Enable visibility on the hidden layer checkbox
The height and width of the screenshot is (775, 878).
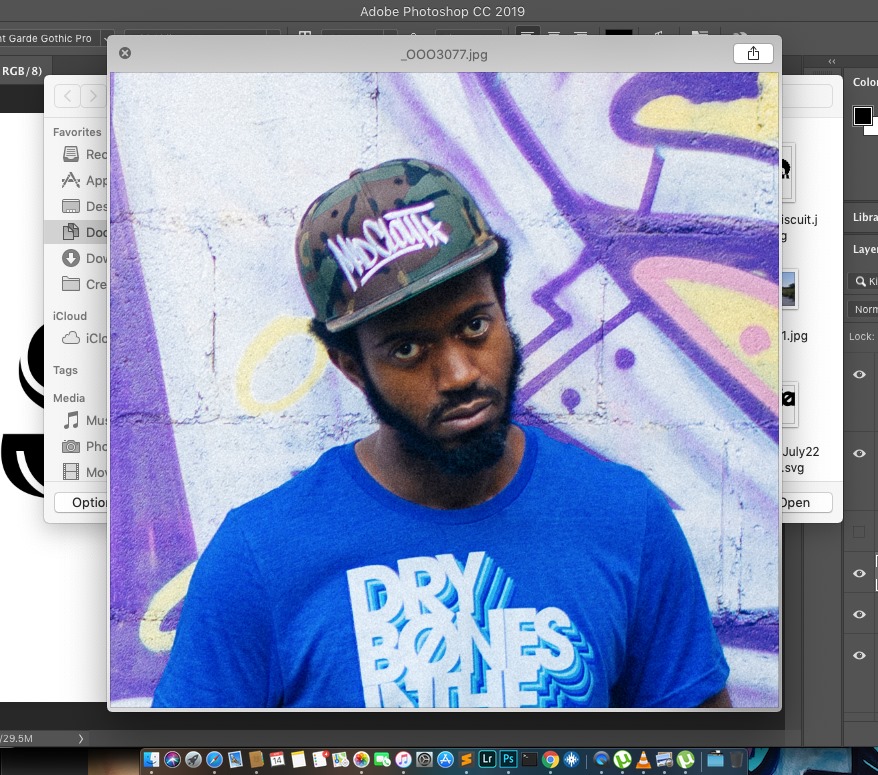click(x=858, y=532)
